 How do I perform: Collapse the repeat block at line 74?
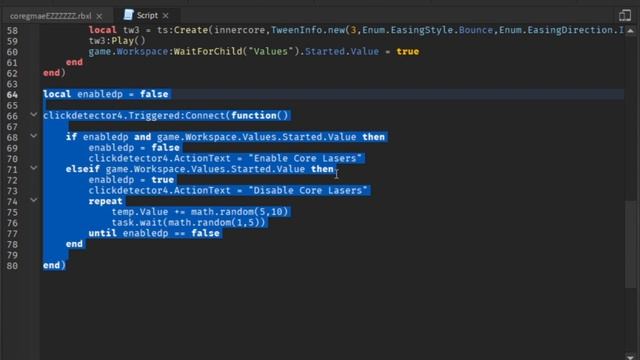pyautogui.click(x=34, y=200)
